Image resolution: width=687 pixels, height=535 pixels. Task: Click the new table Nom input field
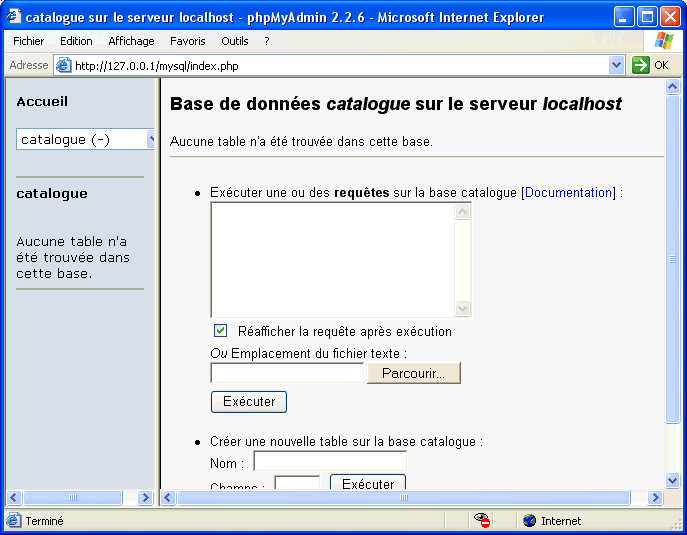tap(330, 461)
